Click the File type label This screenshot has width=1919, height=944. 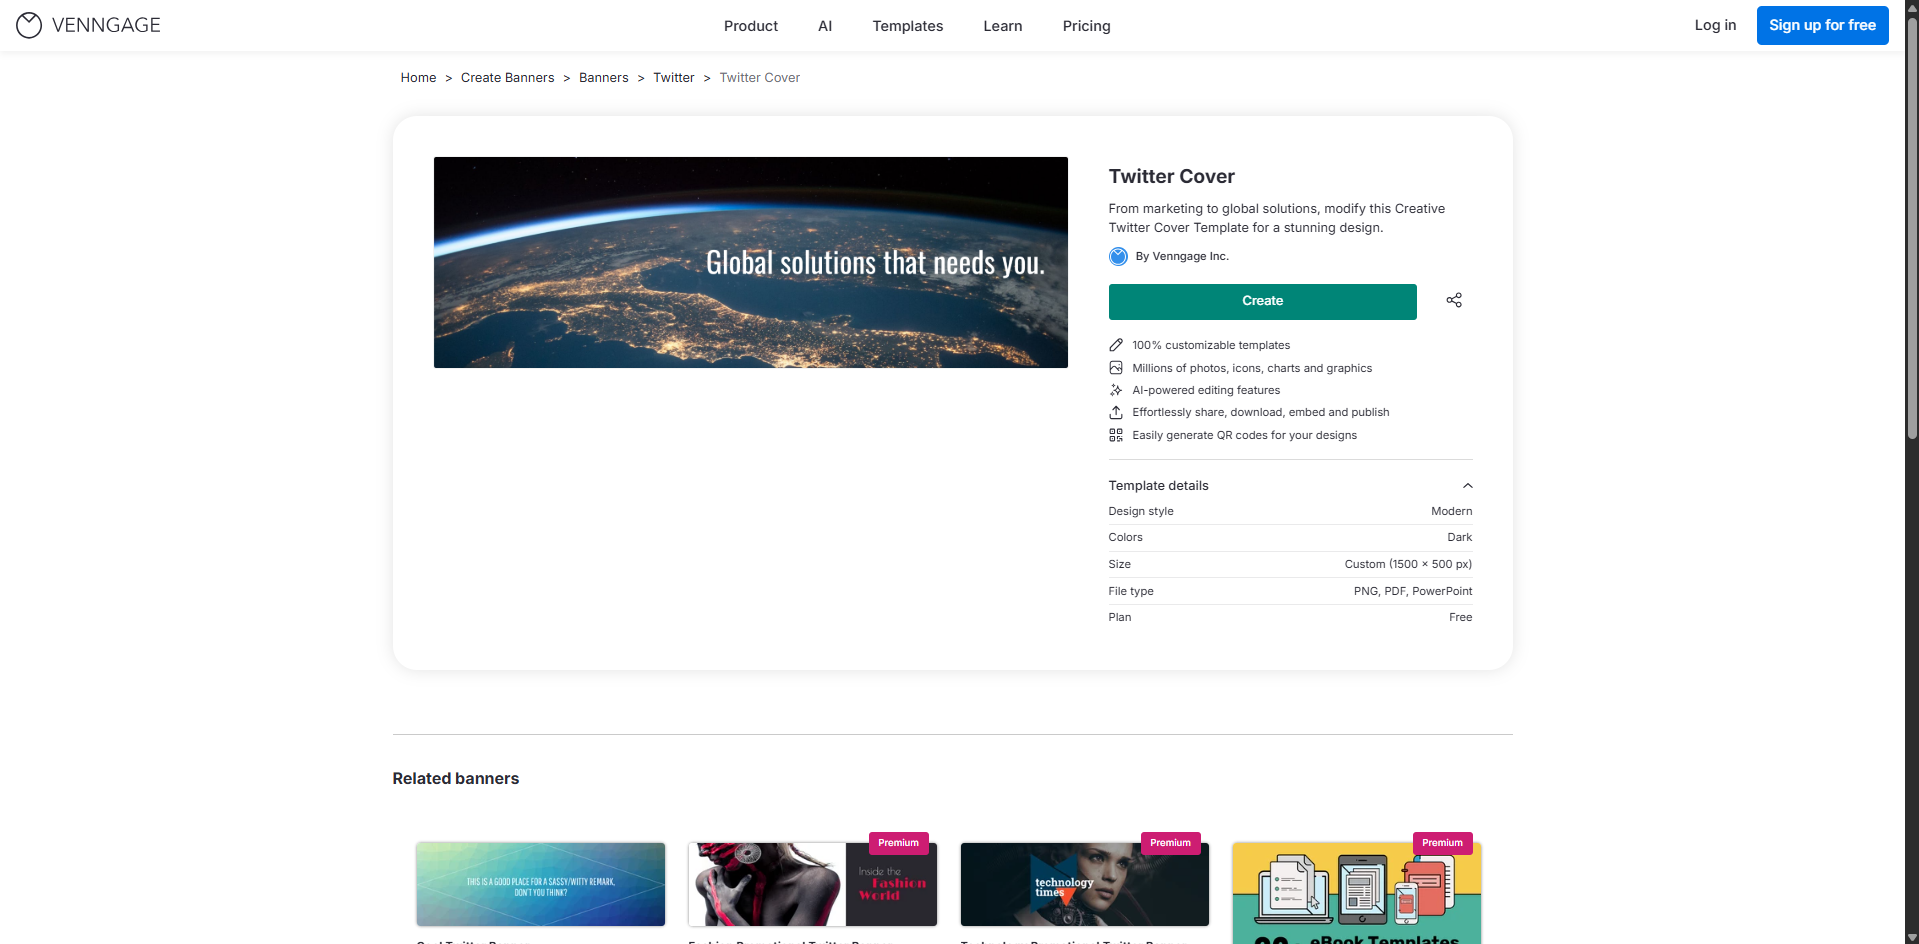1131,591
